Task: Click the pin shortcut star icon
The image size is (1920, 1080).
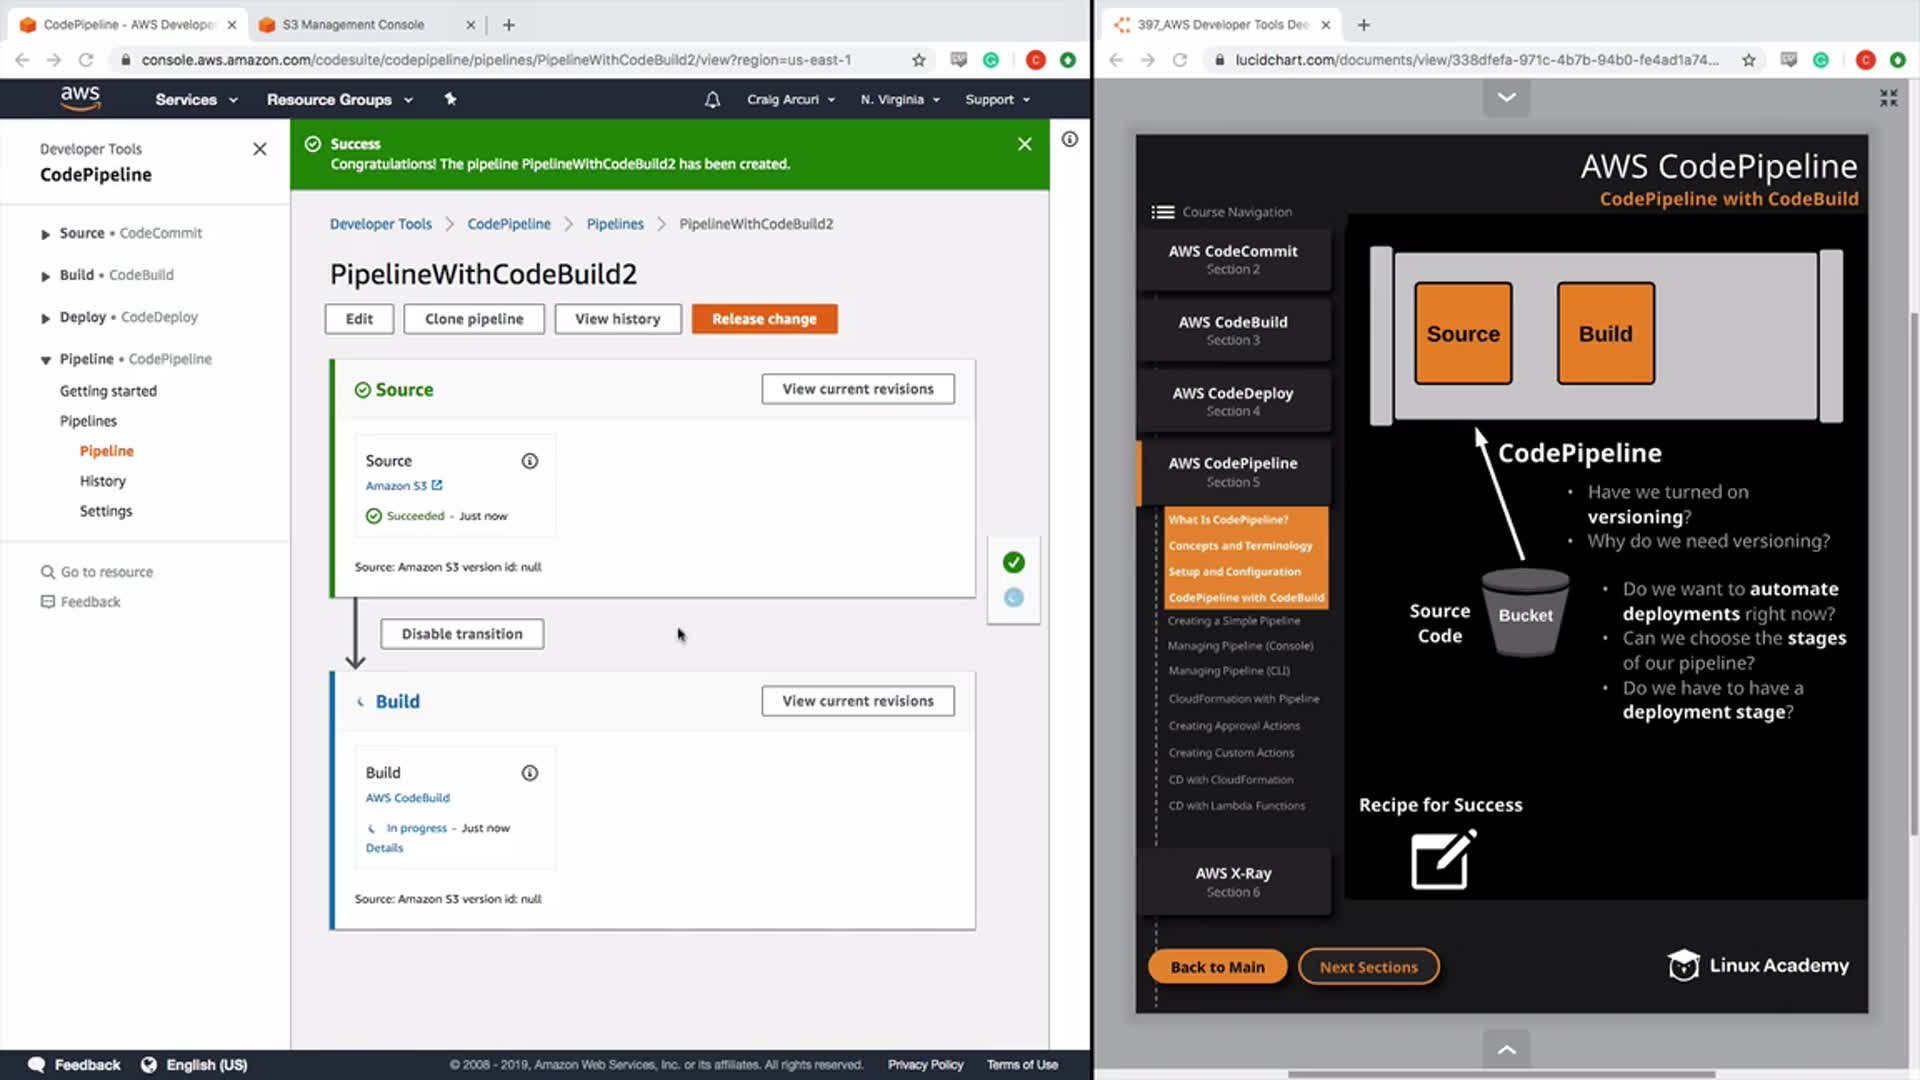Action: pyautogui.click(x=450, y=99)
